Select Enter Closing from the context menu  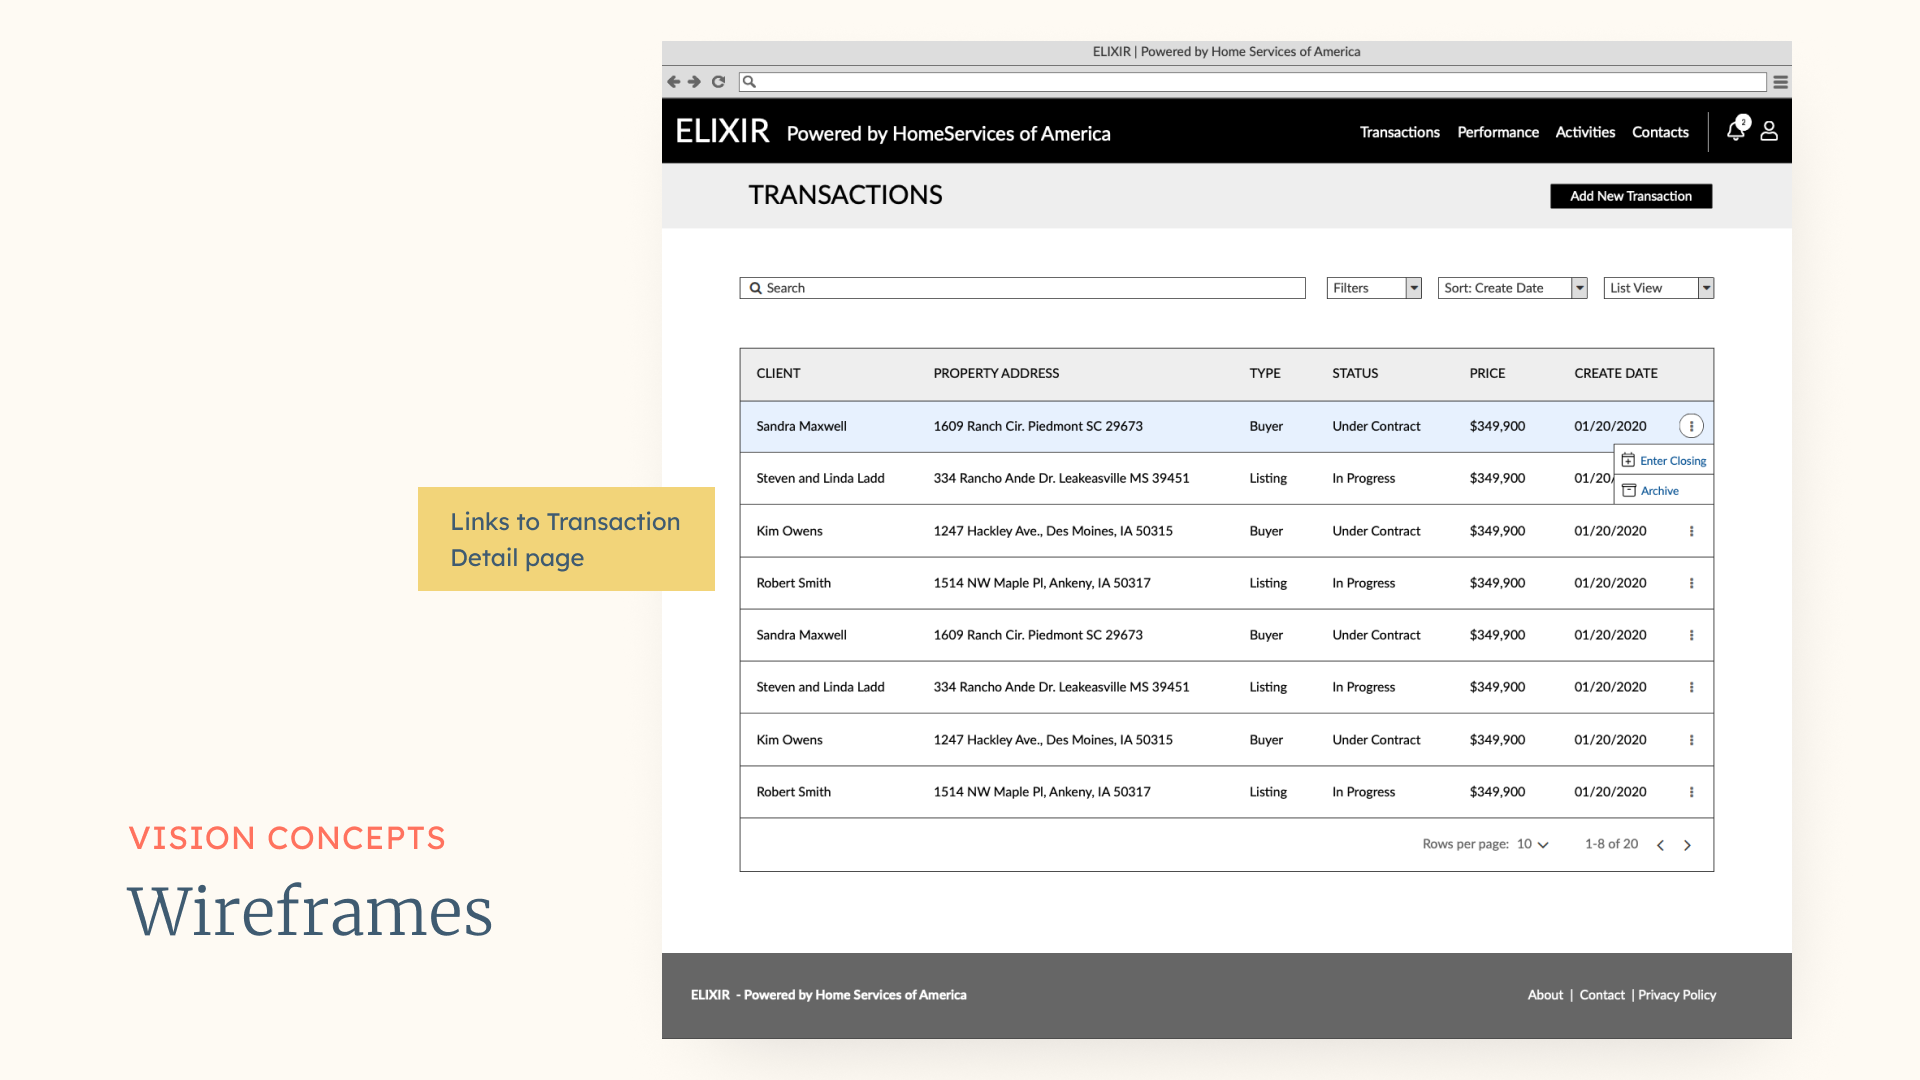[1672, 461]
